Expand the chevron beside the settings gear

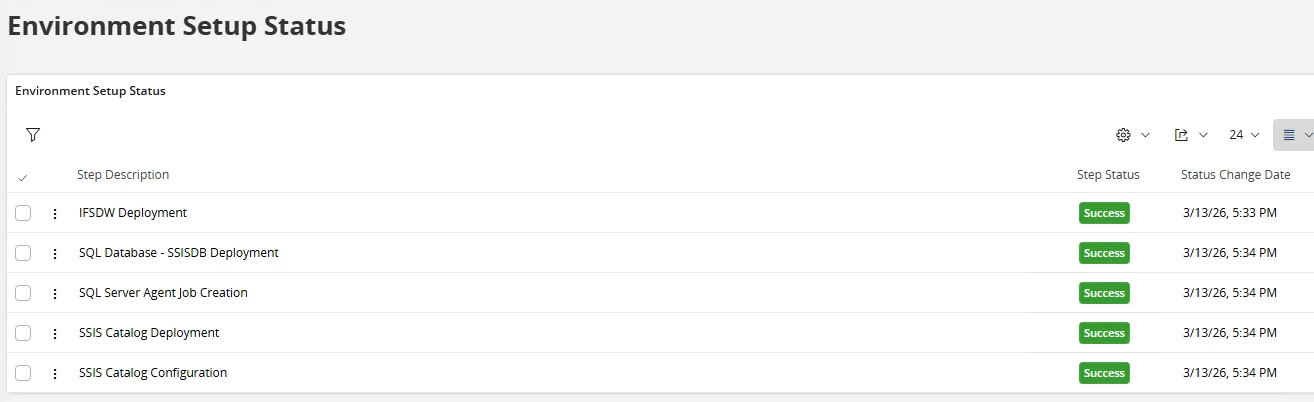(1146, 135)
